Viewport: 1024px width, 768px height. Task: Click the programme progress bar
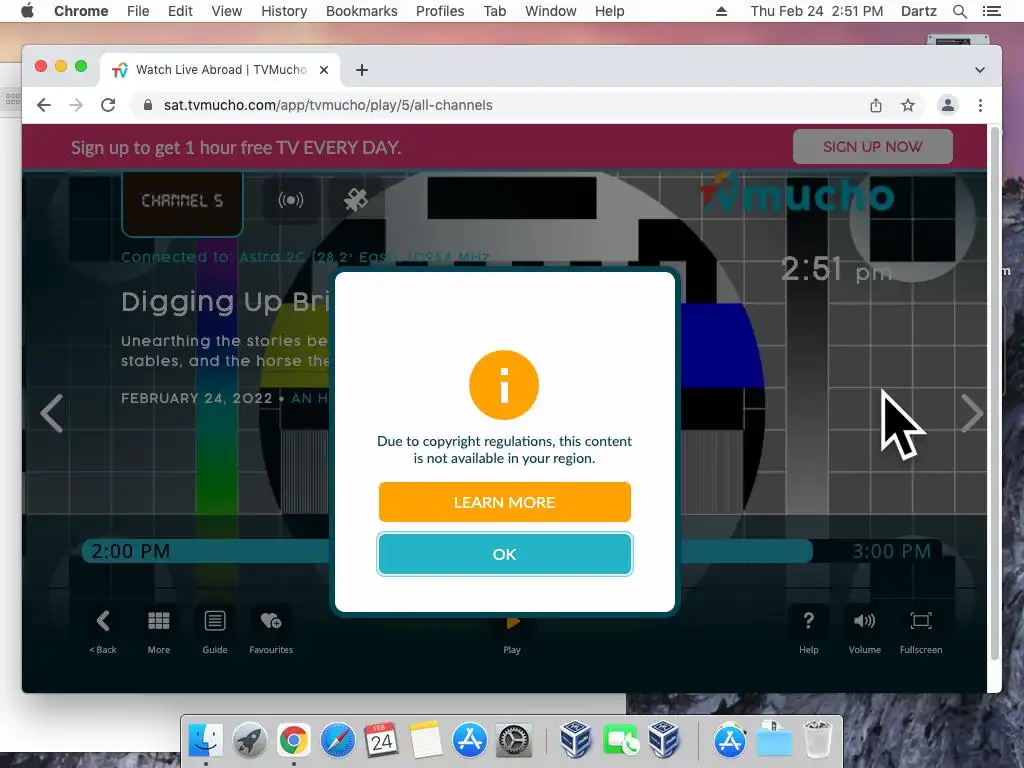511,551
